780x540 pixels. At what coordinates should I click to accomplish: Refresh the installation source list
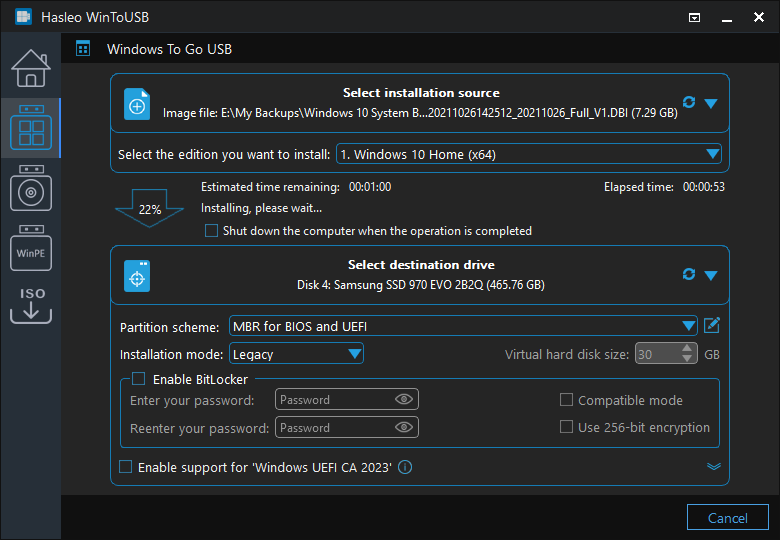(x=689, y=102)
